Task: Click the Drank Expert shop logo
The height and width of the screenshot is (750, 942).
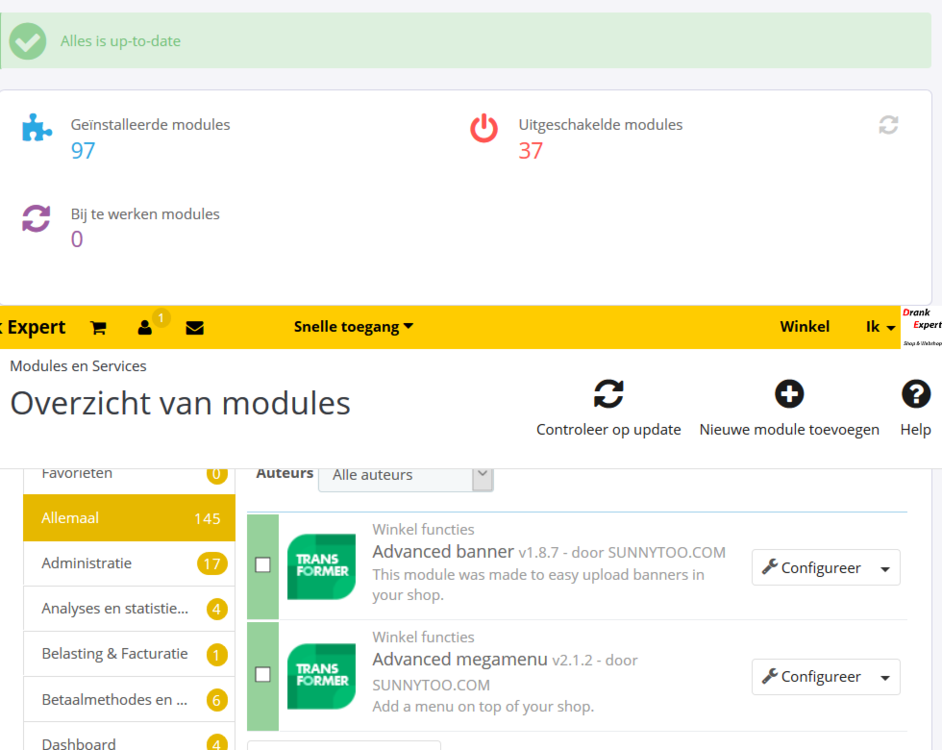Action: (x=921, y=327)
